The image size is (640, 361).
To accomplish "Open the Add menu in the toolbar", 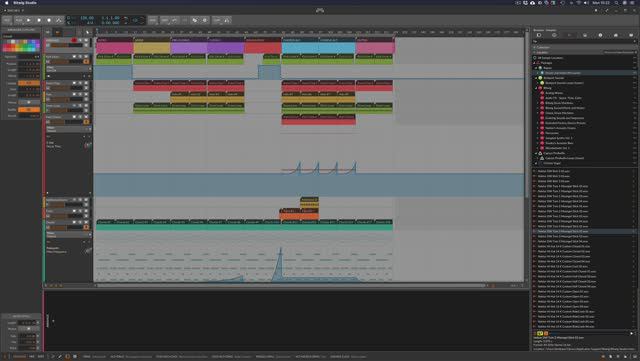I will click(154, 20).
